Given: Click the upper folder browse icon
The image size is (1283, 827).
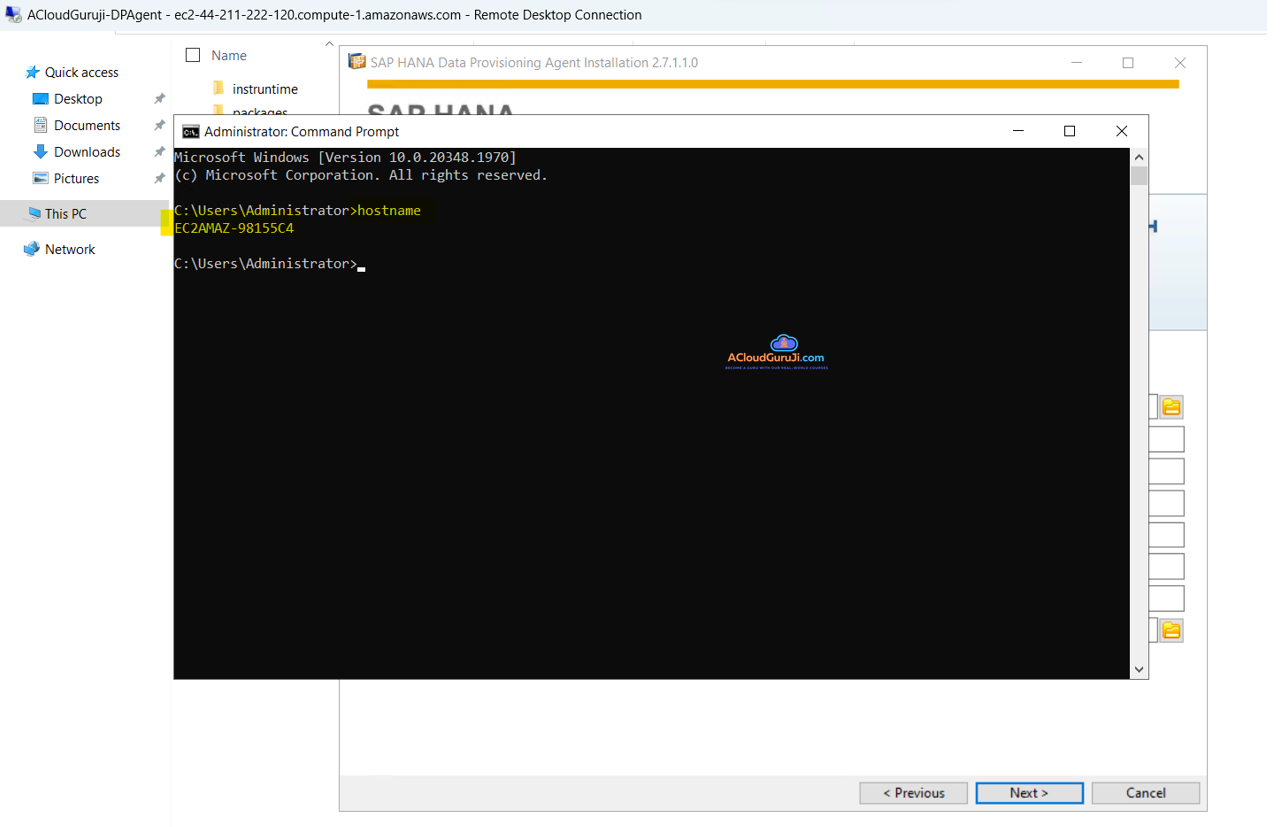Looking at the screenshot, I should (1171, 407).
